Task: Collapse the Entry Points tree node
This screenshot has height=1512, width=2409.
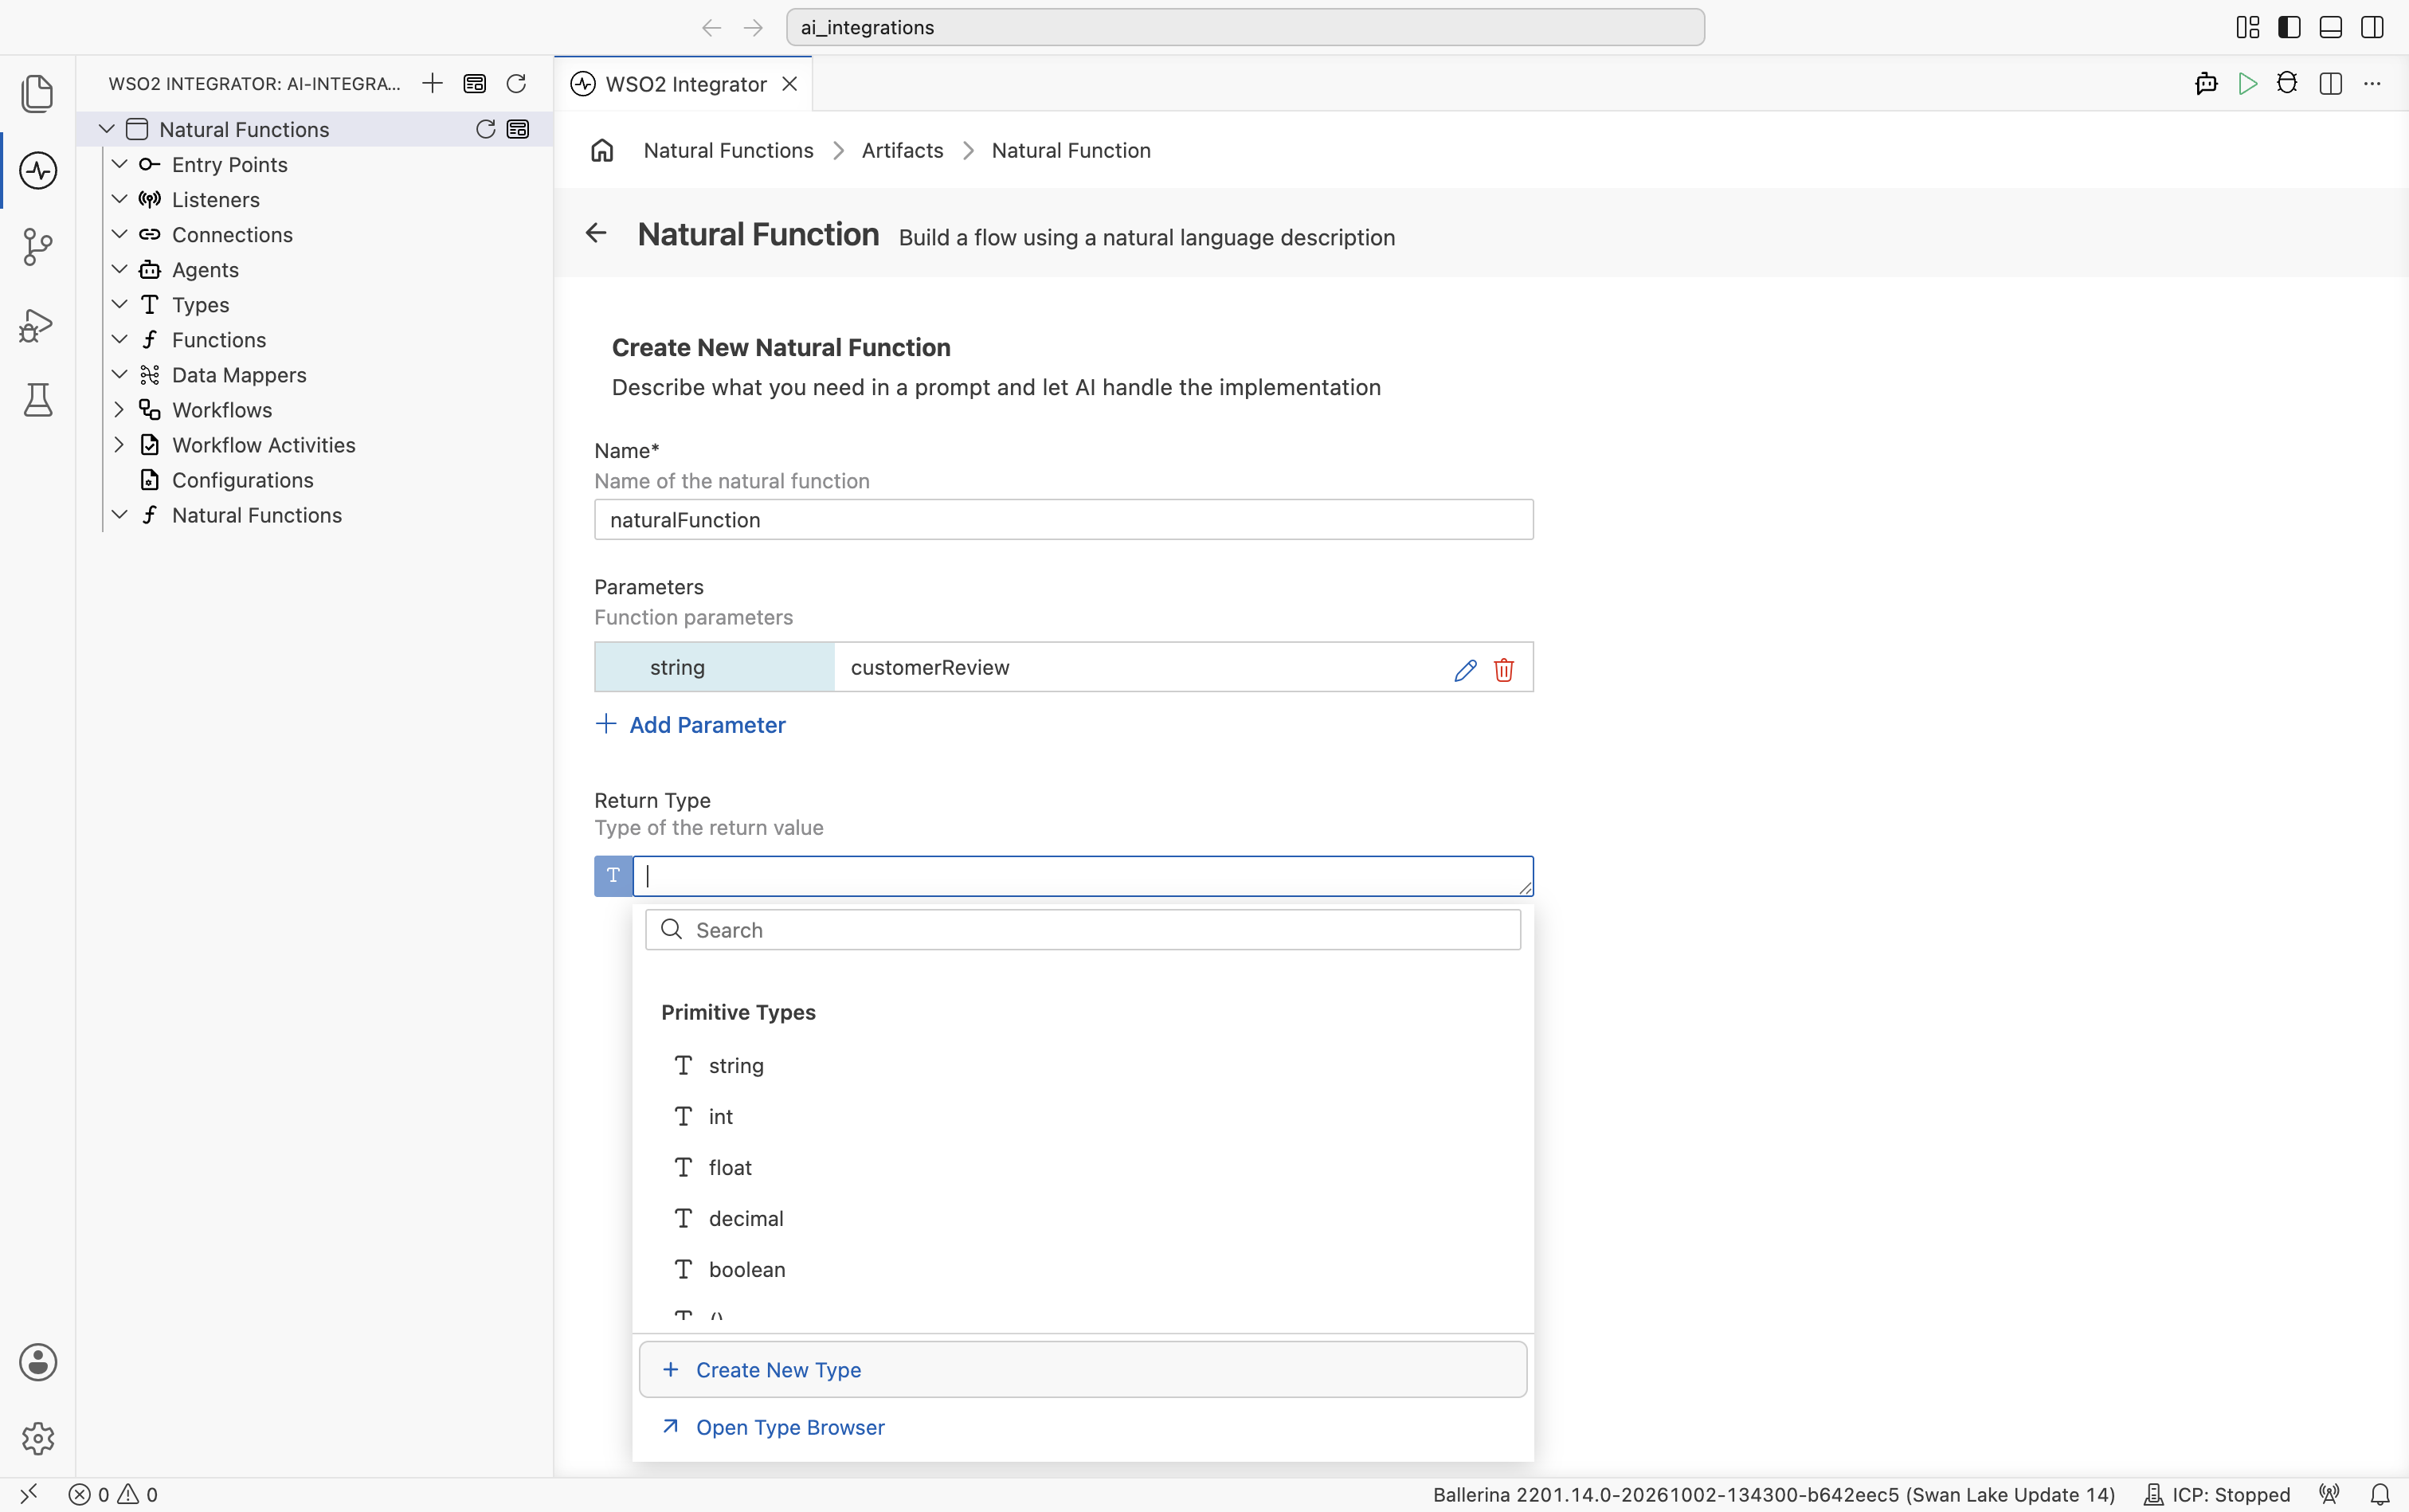Action: tap(119, 164)
